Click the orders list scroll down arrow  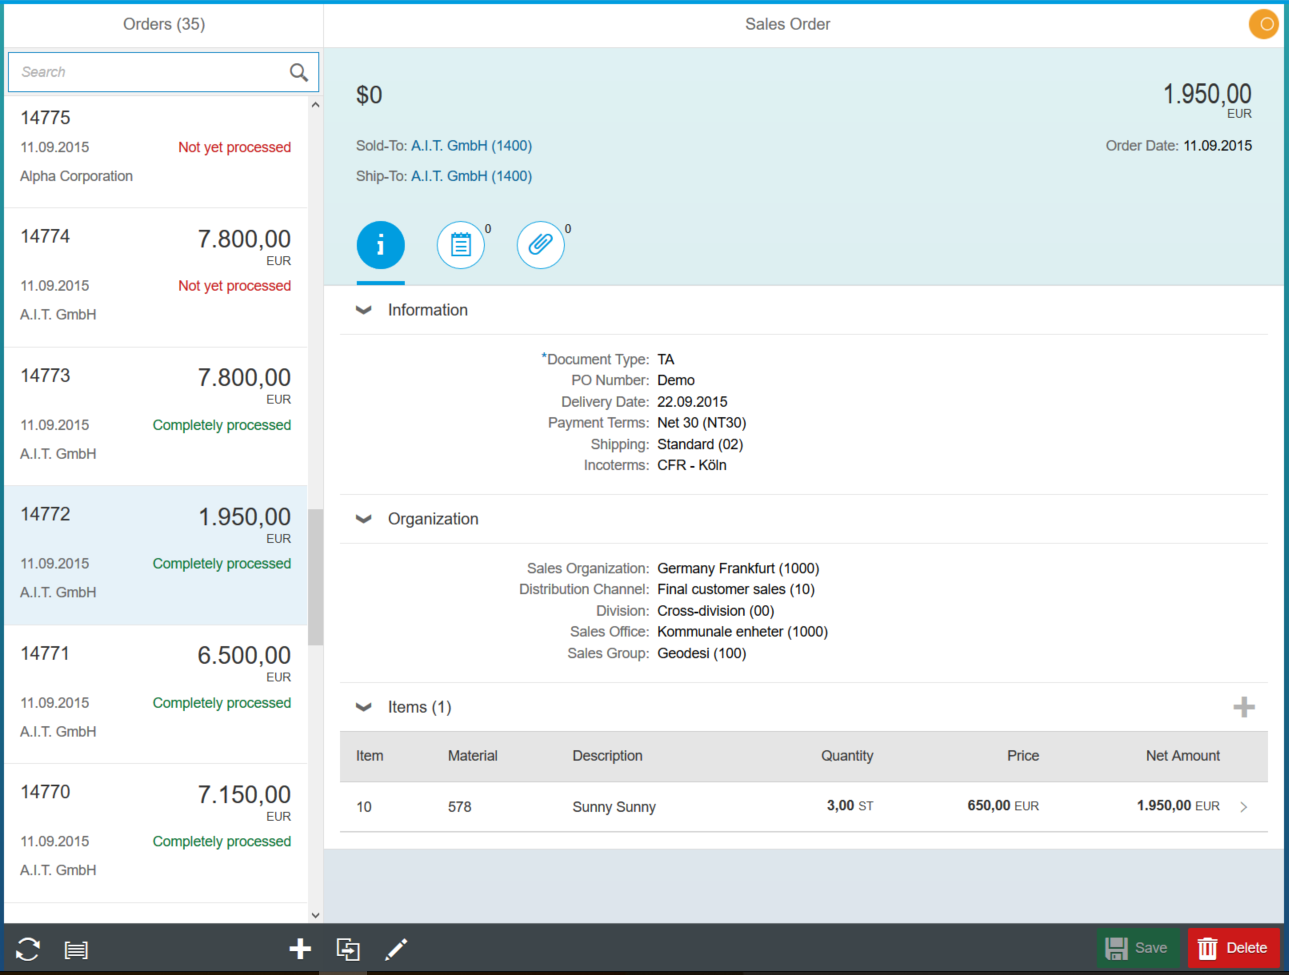click(x=315, y=914)
